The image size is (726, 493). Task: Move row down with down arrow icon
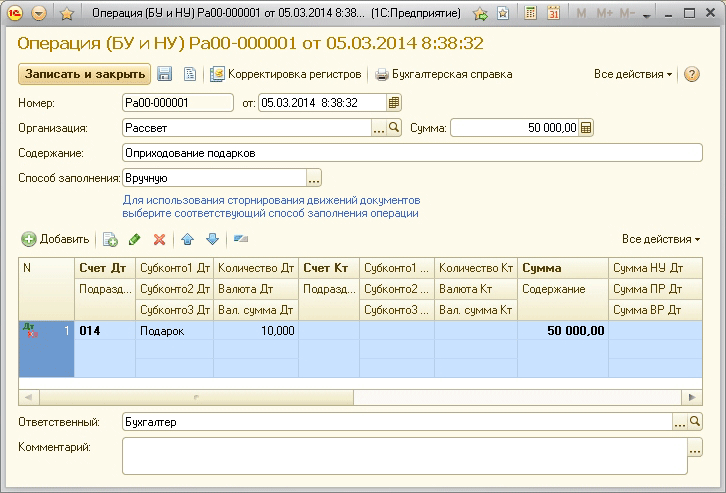(213, 239)
